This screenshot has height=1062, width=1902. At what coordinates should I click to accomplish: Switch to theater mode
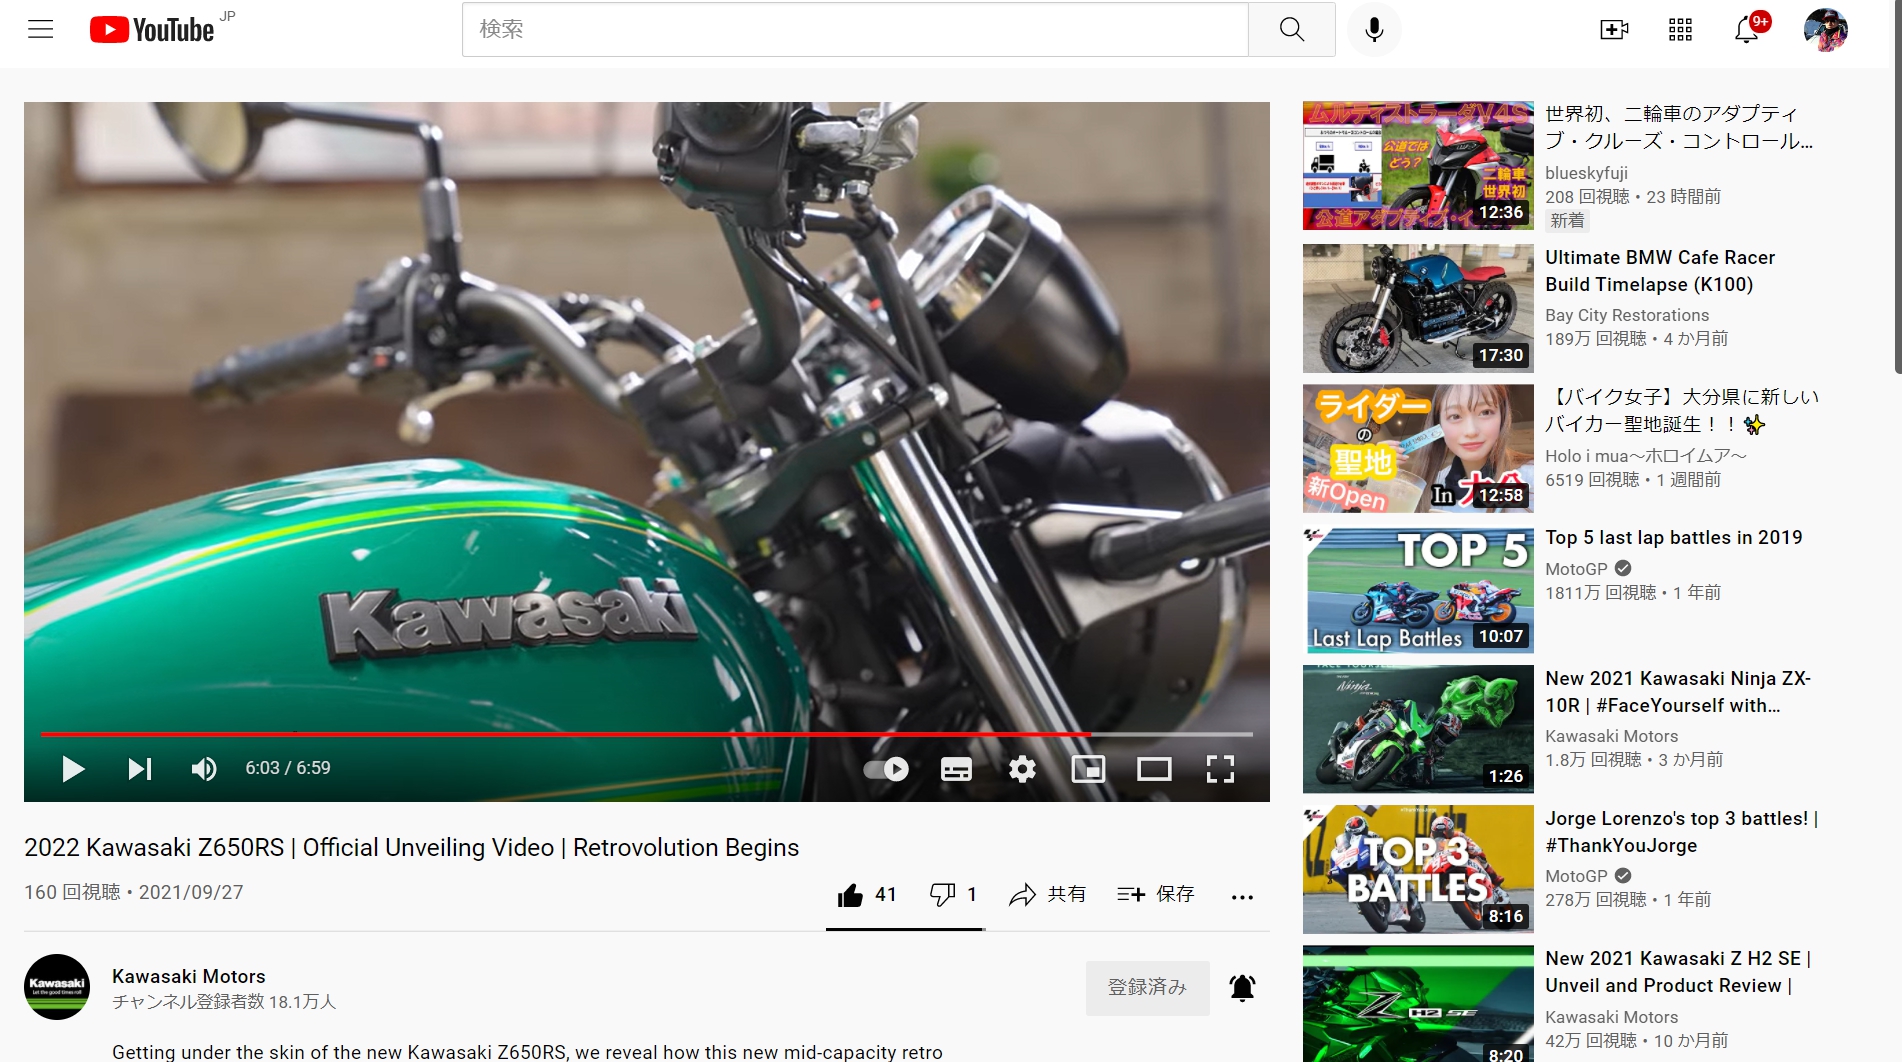click(1154, 769)
